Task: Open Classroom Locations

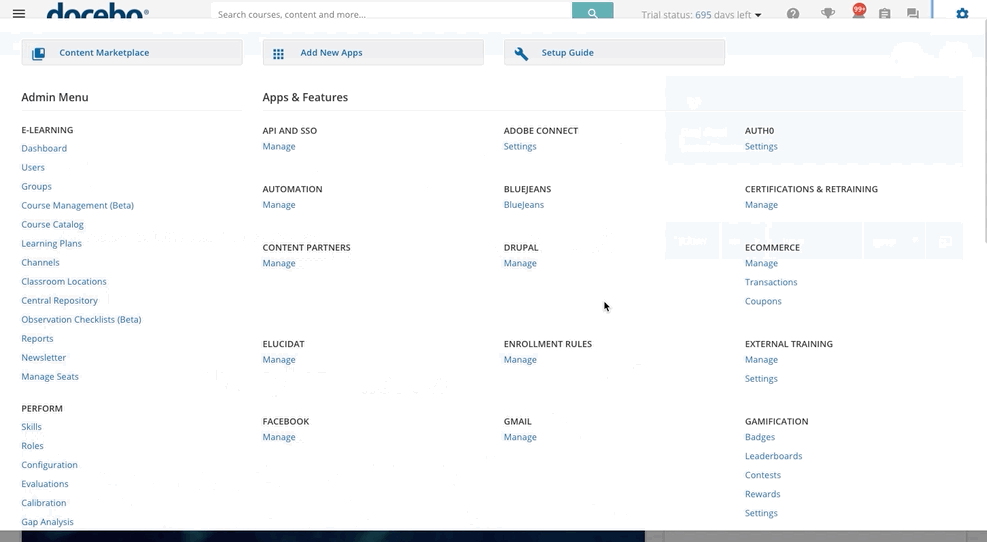Action: [x=64, y=281]
